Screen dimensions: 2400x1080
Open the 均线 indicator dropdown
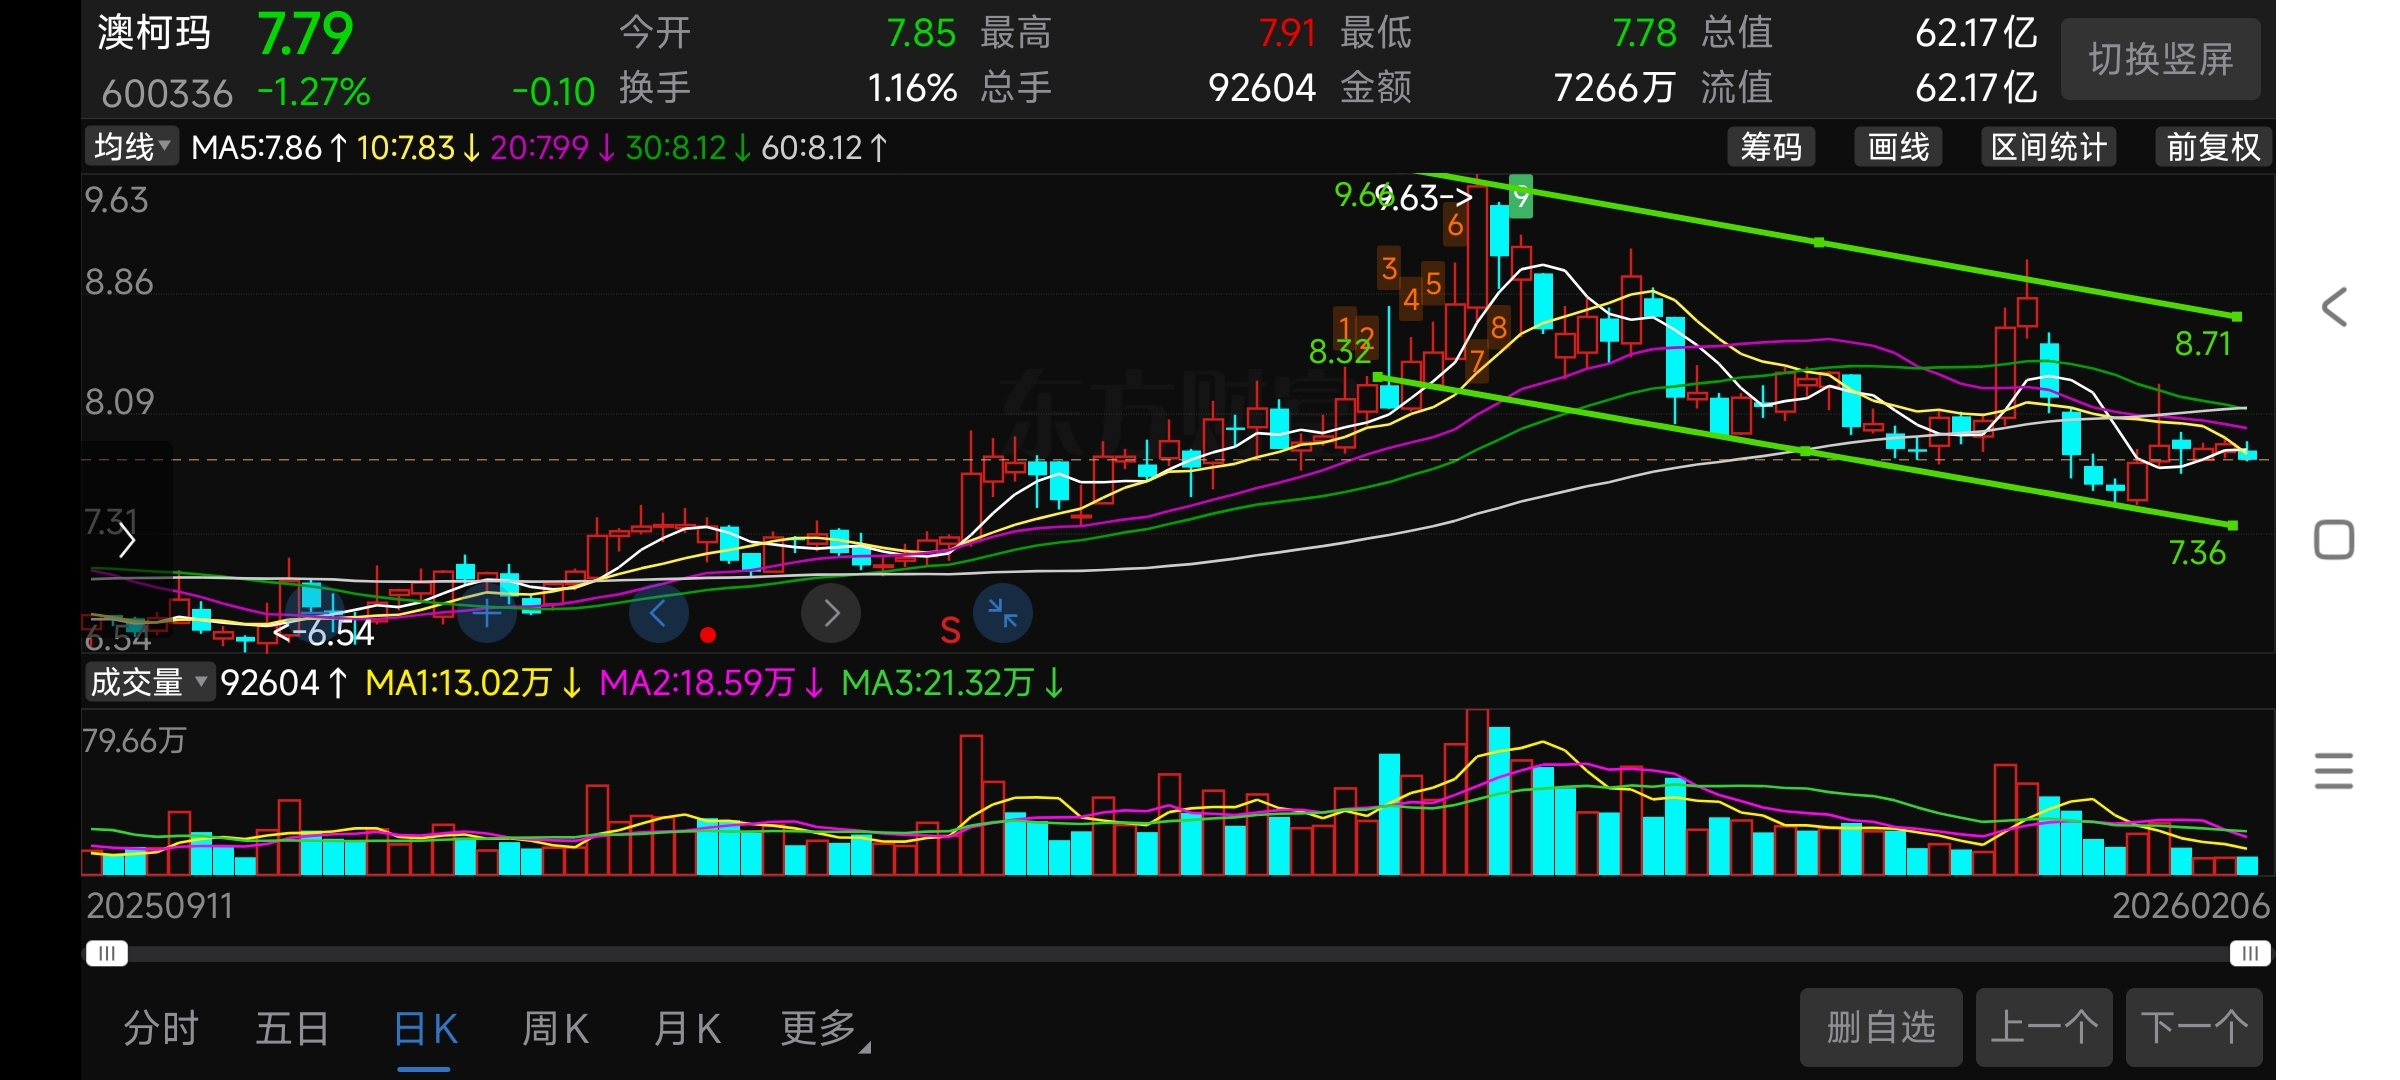click(132, 147)
